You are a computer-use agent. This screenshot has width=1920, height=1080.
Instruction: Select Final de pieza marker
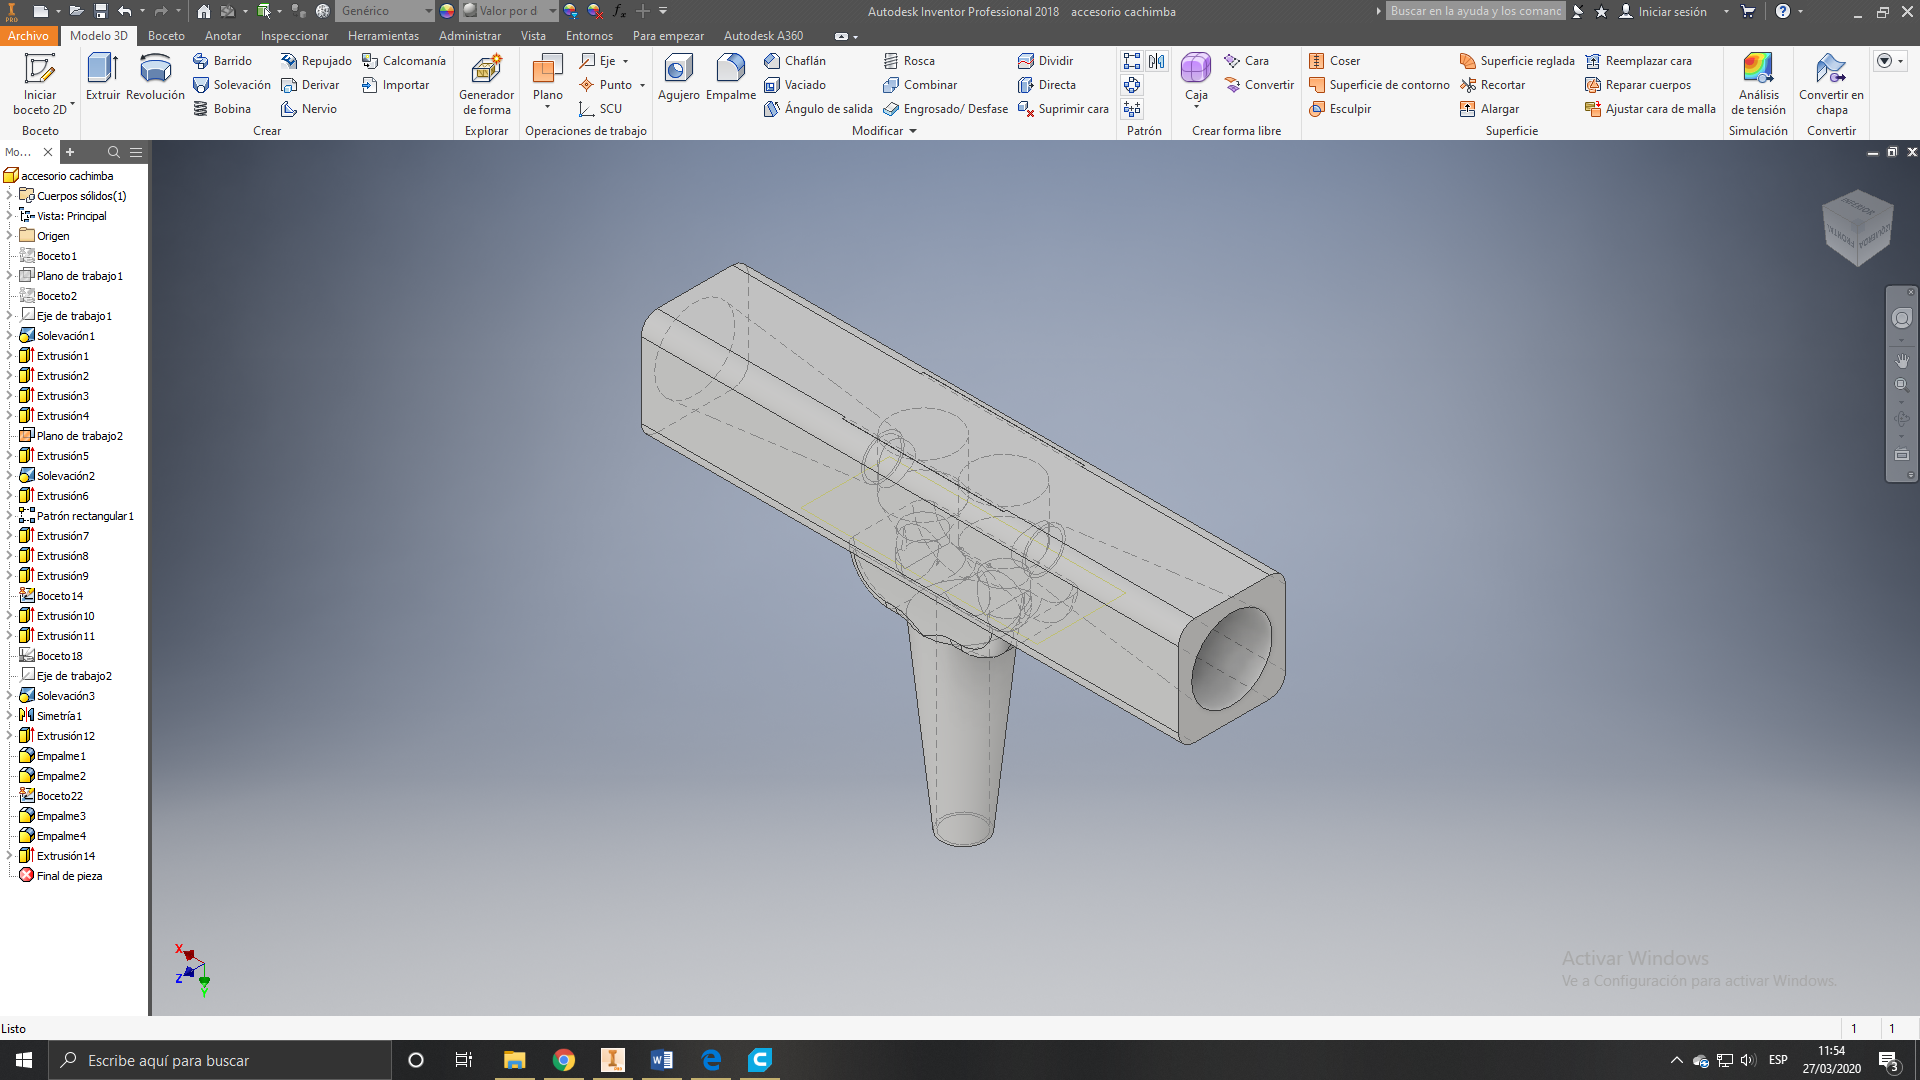(x=69, y=876)
